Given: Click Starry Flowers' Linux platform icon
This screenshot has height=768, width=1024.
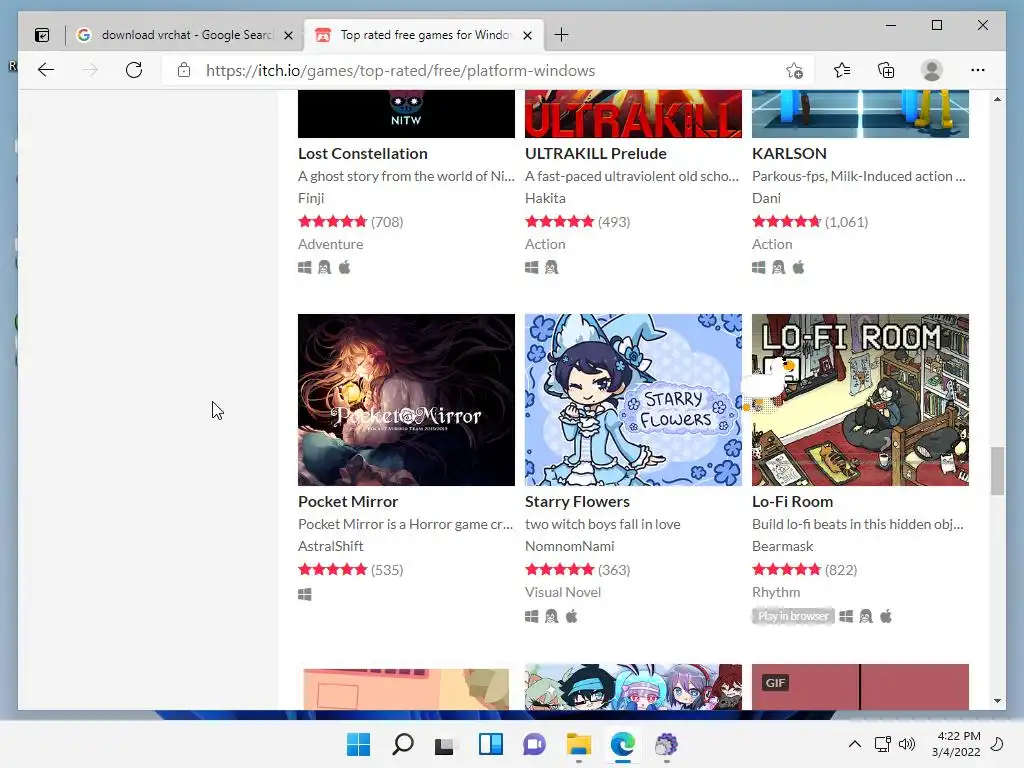Looking at the screenshot, I should coord(552,616).
